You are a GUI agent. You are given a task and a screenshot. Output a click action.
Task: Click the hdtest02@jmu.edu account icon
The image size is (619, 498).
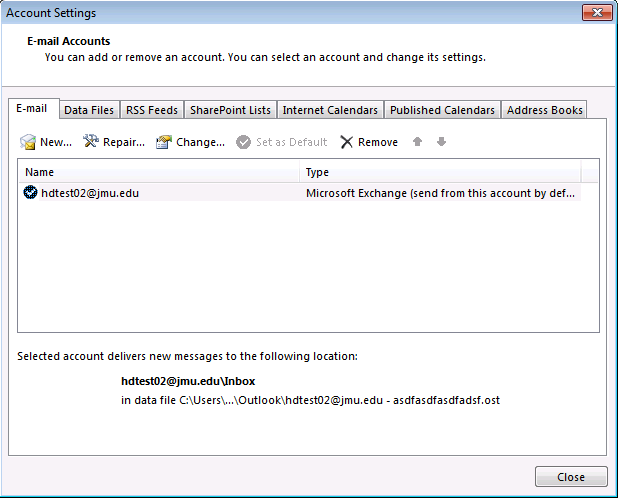(x=30, y=192)
